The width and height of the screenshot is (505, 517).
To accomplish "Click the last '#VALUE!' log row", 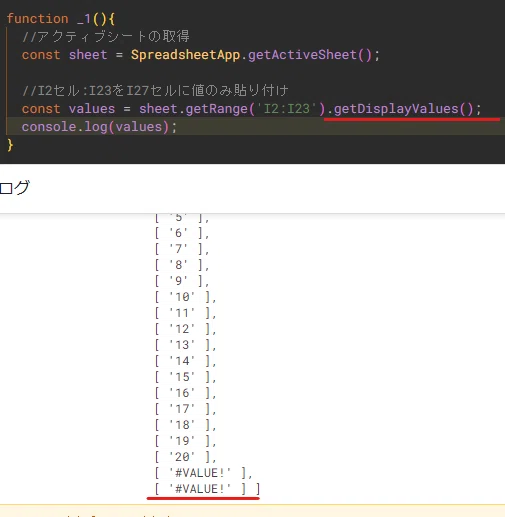I will pos(207,489).
